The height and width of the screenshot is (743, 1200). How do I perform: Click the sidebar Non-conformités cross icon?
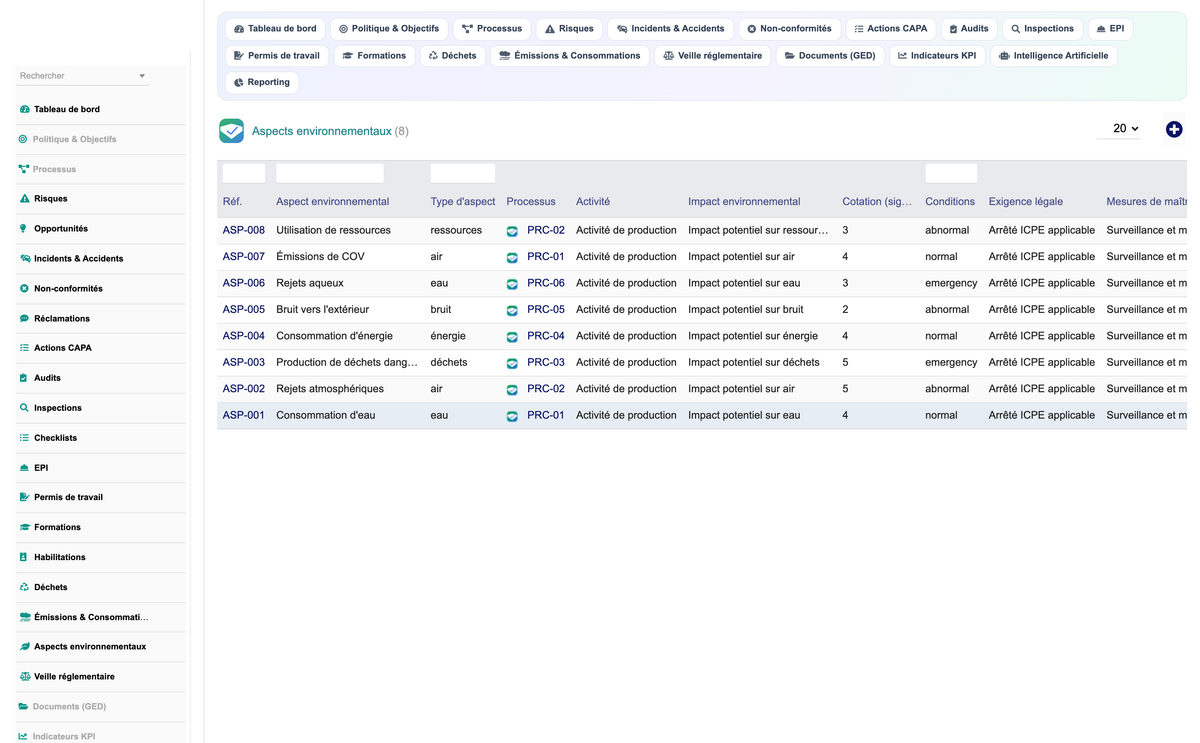pyautogui.click(x=24, y=288)
